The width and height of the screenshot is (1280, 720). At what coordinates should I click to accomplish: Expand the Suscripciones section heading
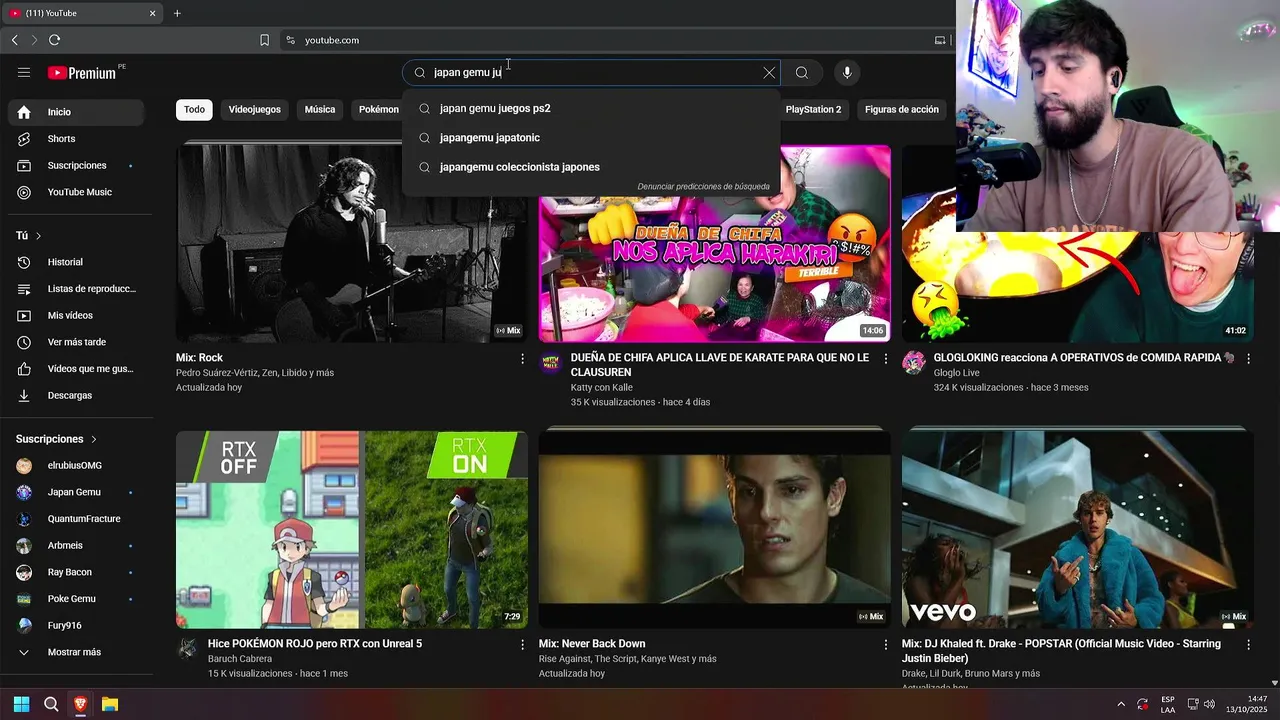click(x=56, y=439)
